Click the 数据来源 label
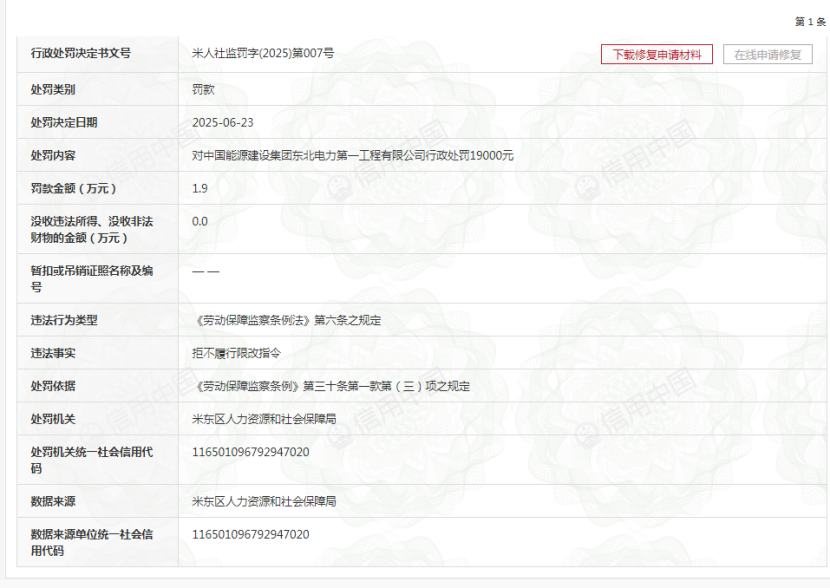The height and width of the screenshot is (588, 830). pos(53,501)
